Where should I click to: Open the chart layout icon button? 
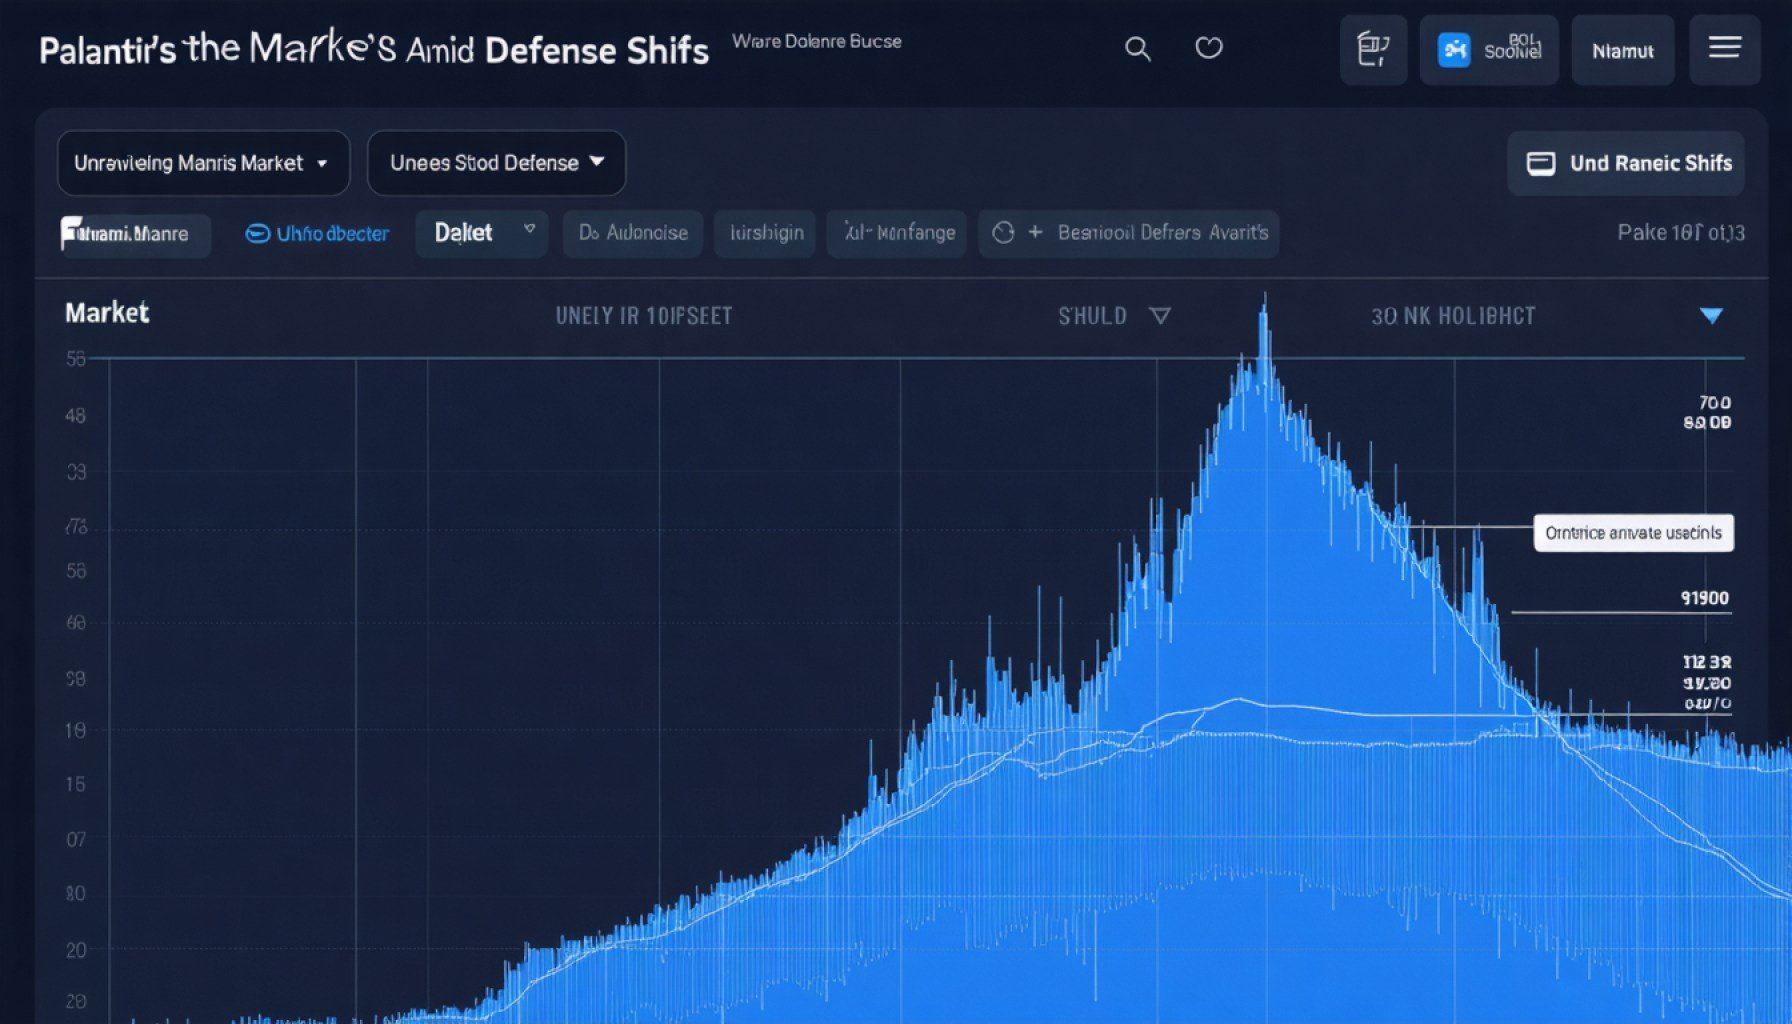(1373, 50)
